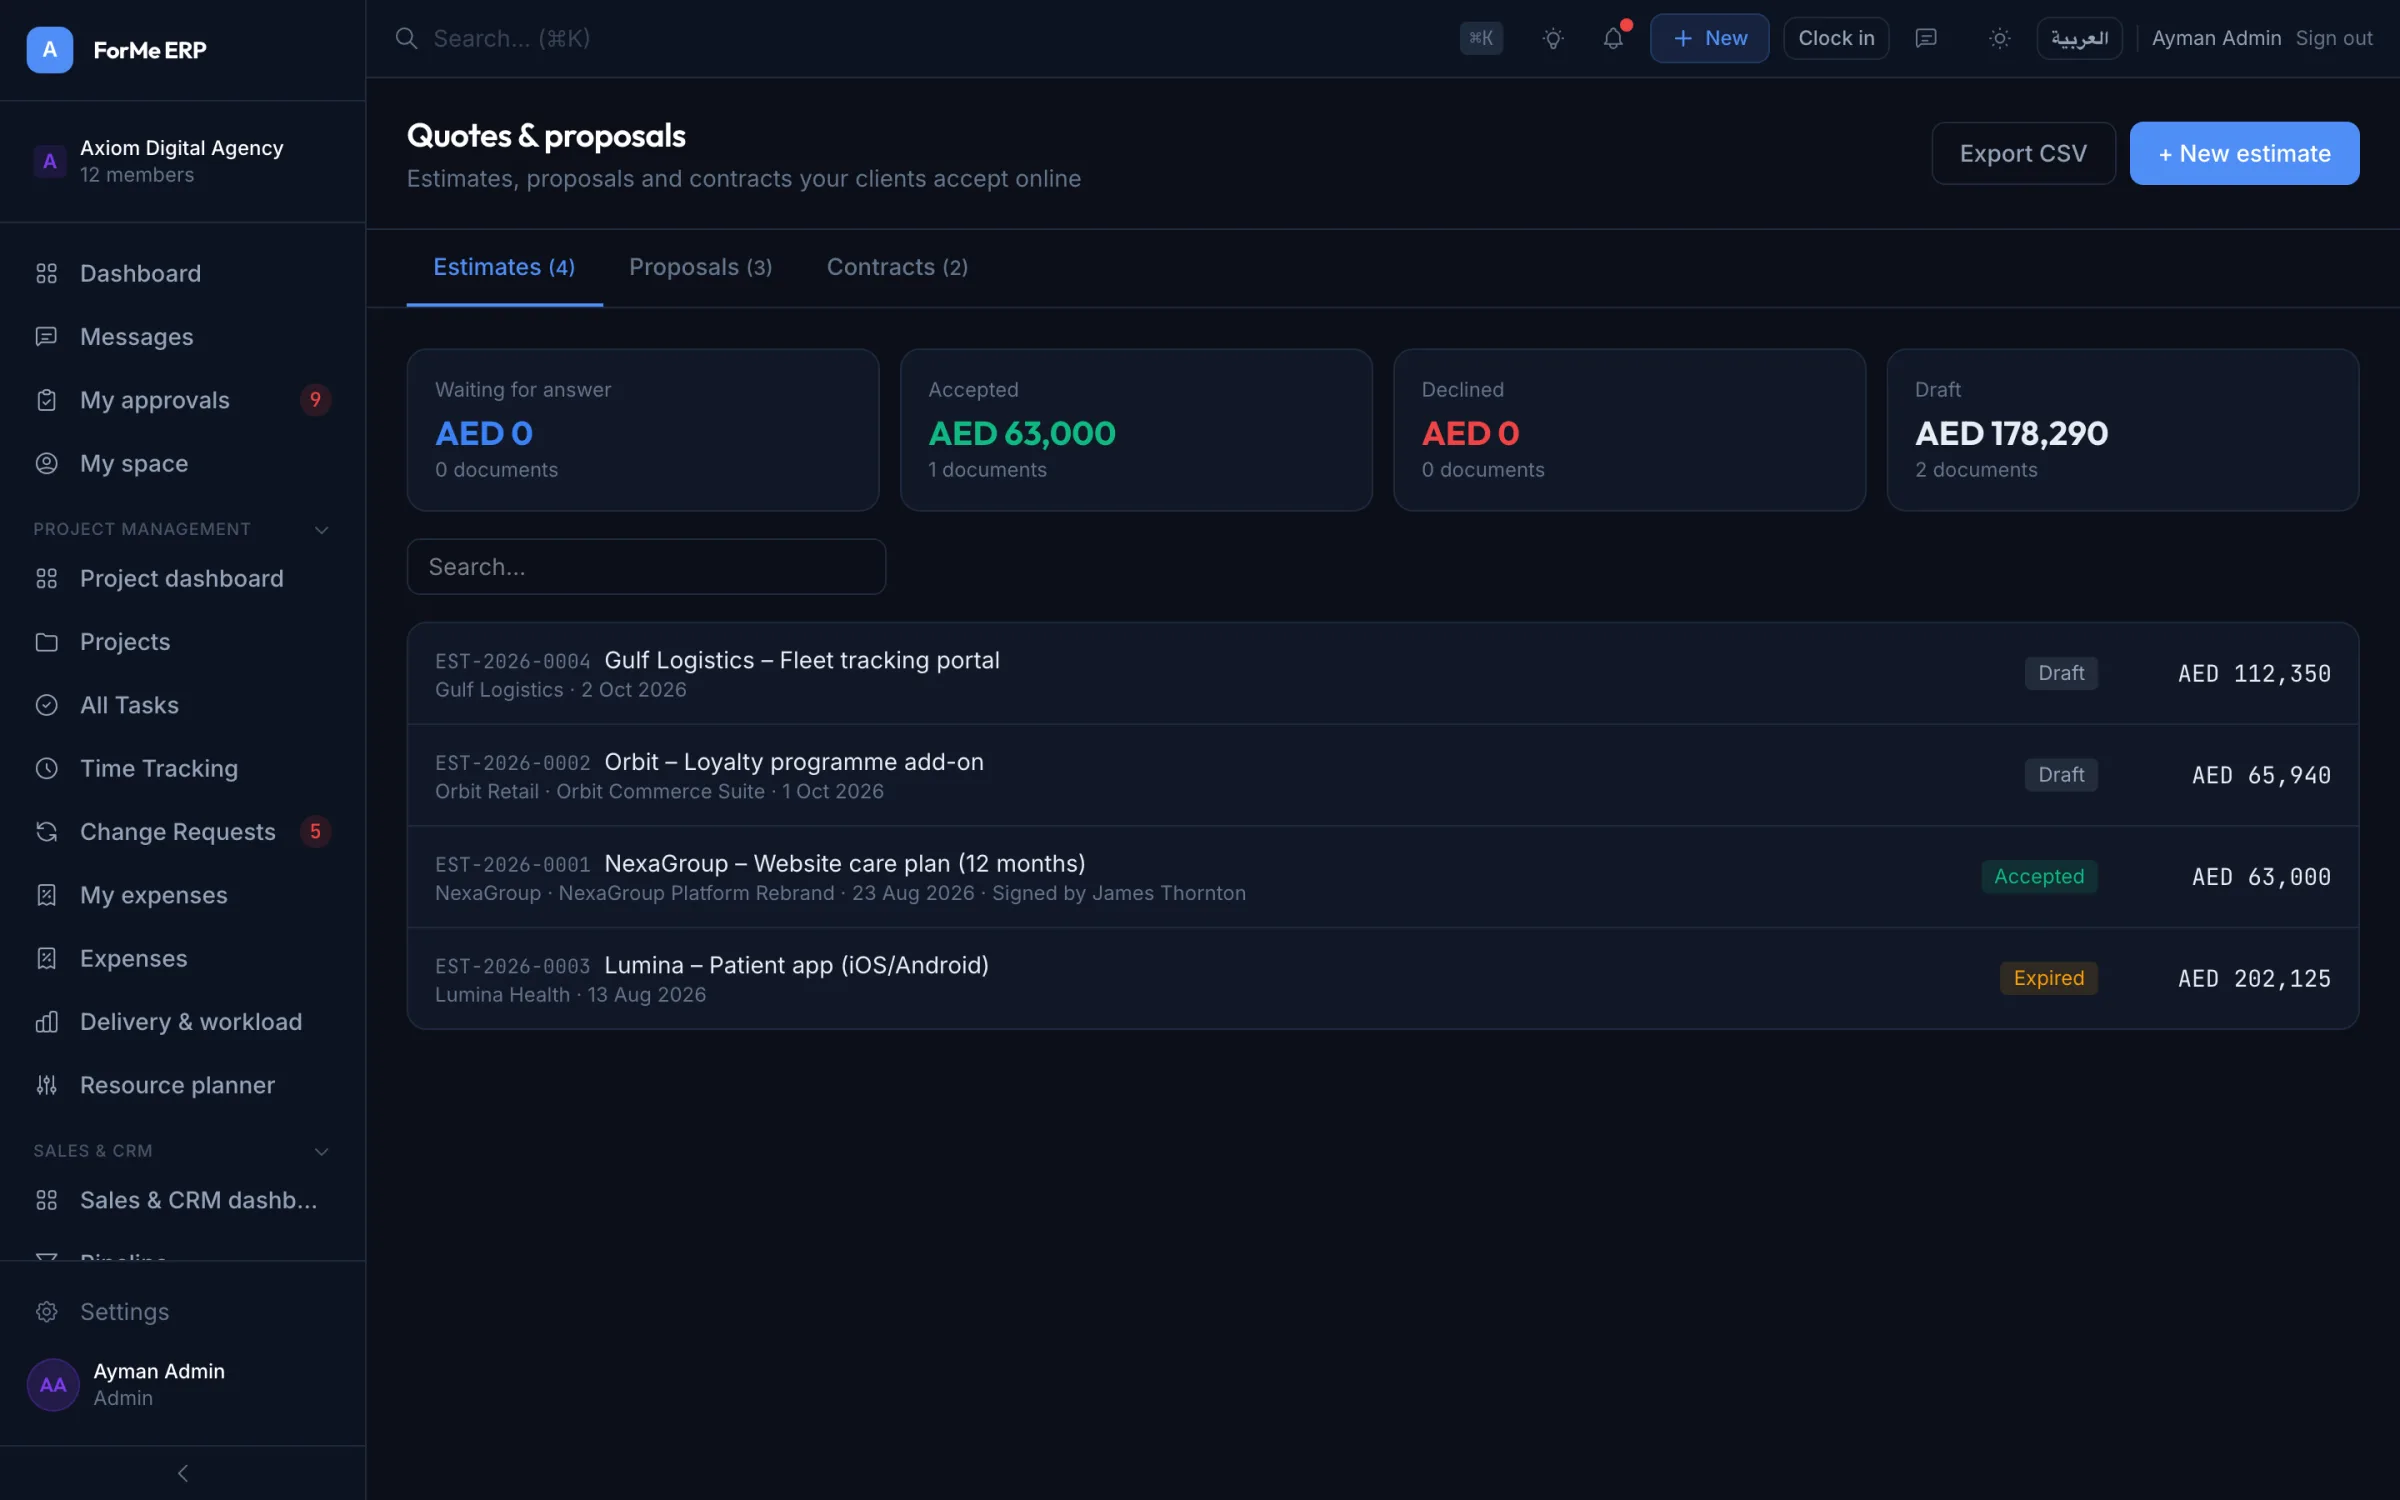2400x1500 pixels.
Task: Collapse the sidebar with the arrow
Action: pos(182,1473)
